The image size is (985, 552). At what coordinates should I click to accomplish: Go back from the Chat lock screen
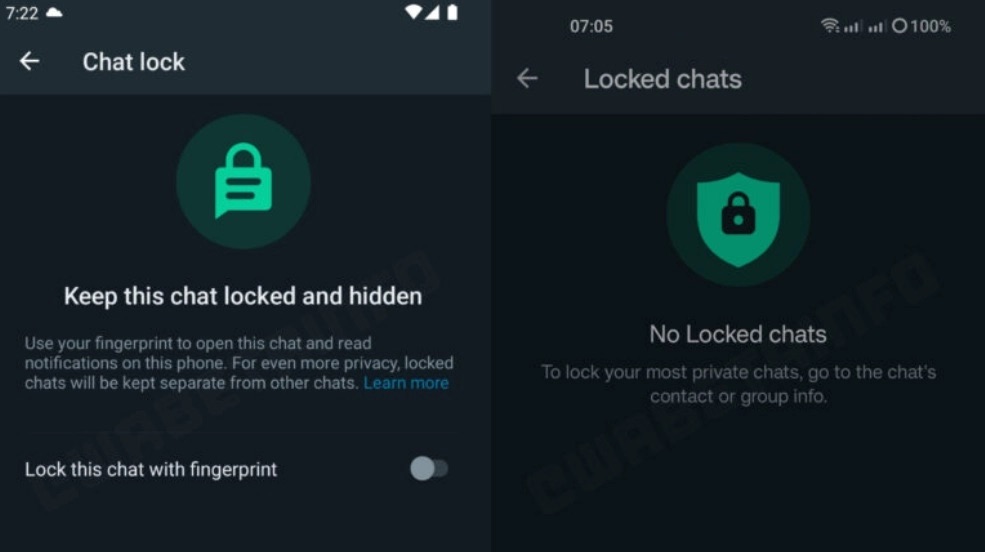coord(30,61)
